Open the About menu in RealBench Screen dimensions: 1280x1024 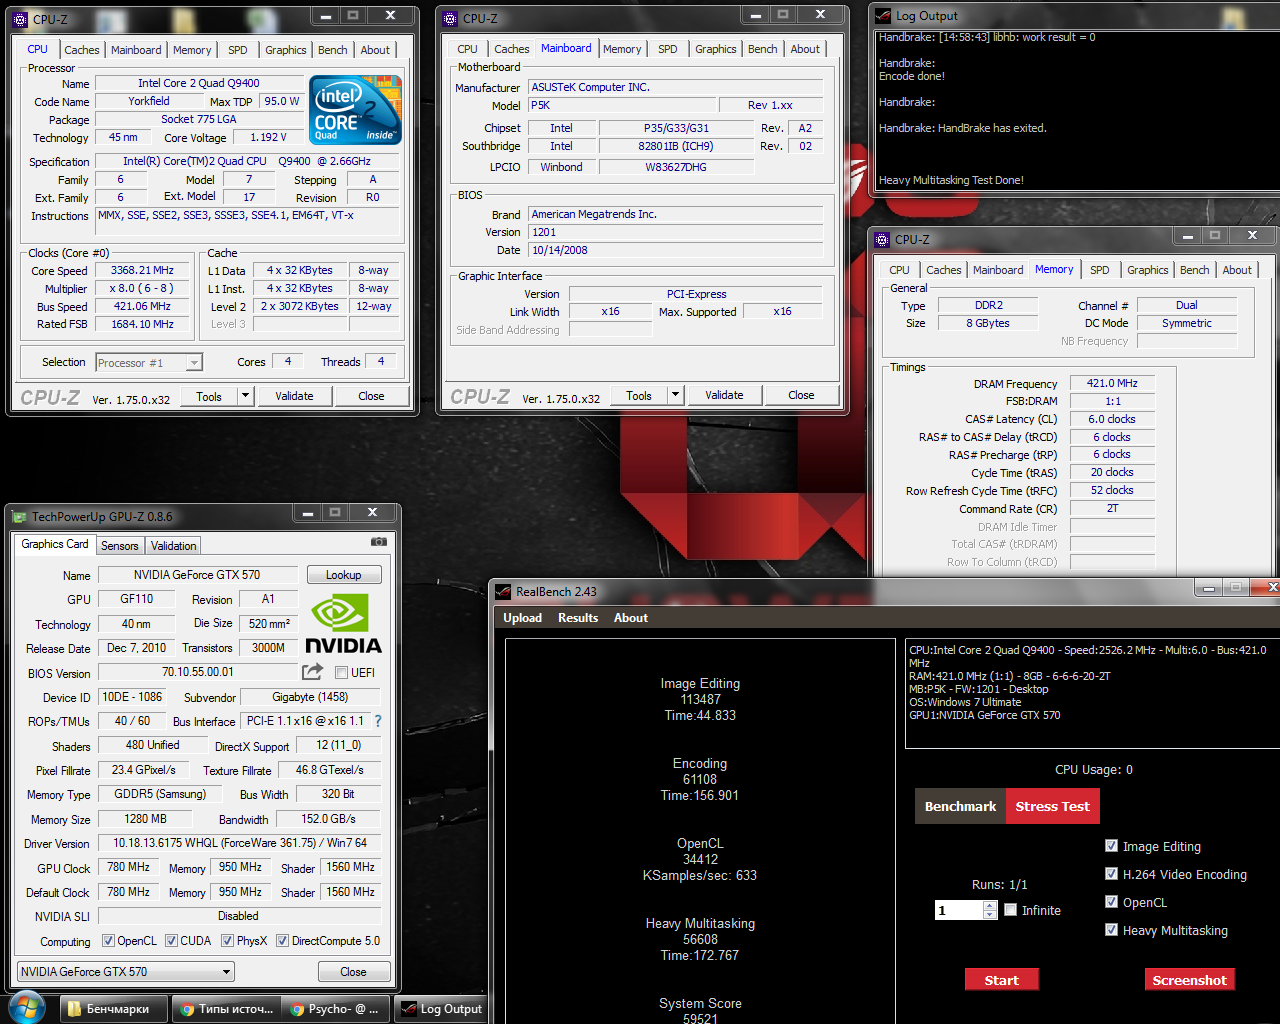pyautogui.click(x=631, y=618)
